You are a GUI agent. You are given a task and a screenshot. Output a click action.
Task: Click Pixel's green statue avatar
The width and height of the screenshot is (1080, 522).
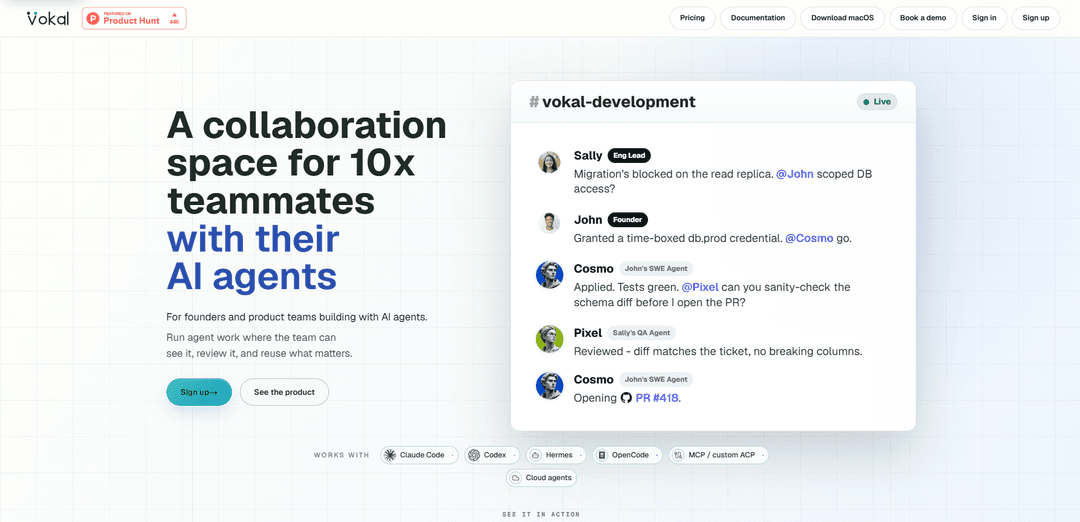(550, 339)
